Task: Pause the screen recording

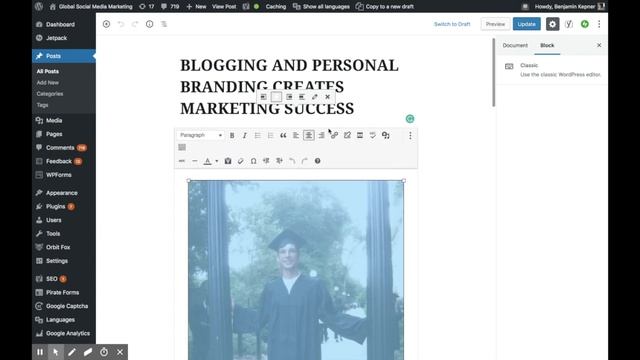Action: pyautogui.click(x=40, y=352)
